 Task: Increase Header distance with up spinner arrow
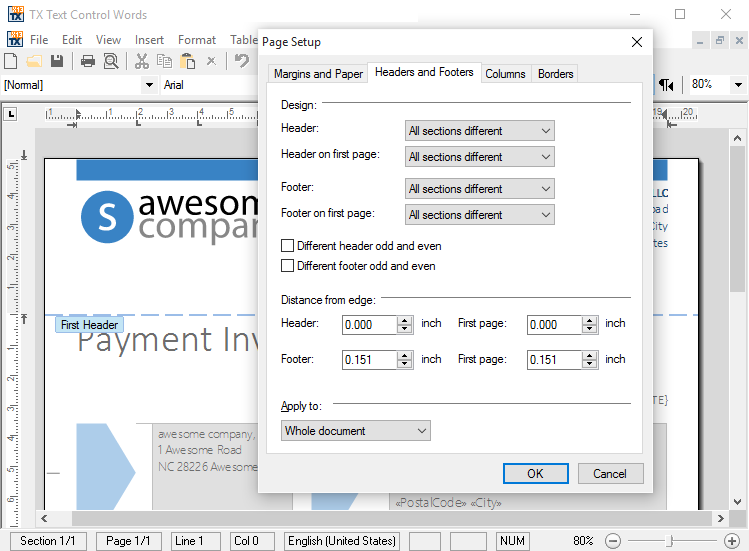[x=405, y=321]
